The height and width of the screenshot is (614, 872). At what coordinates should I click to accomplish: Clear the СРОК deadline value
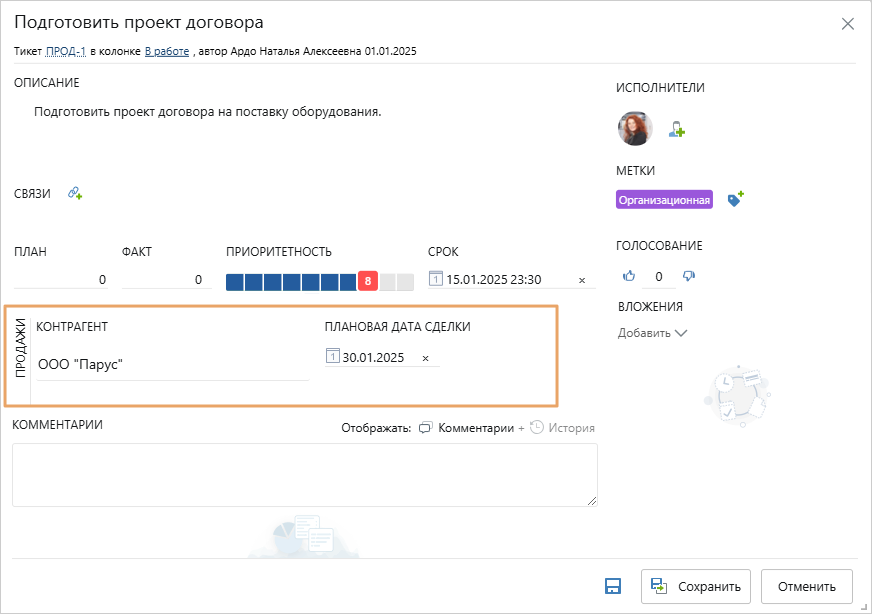point(582,280)
